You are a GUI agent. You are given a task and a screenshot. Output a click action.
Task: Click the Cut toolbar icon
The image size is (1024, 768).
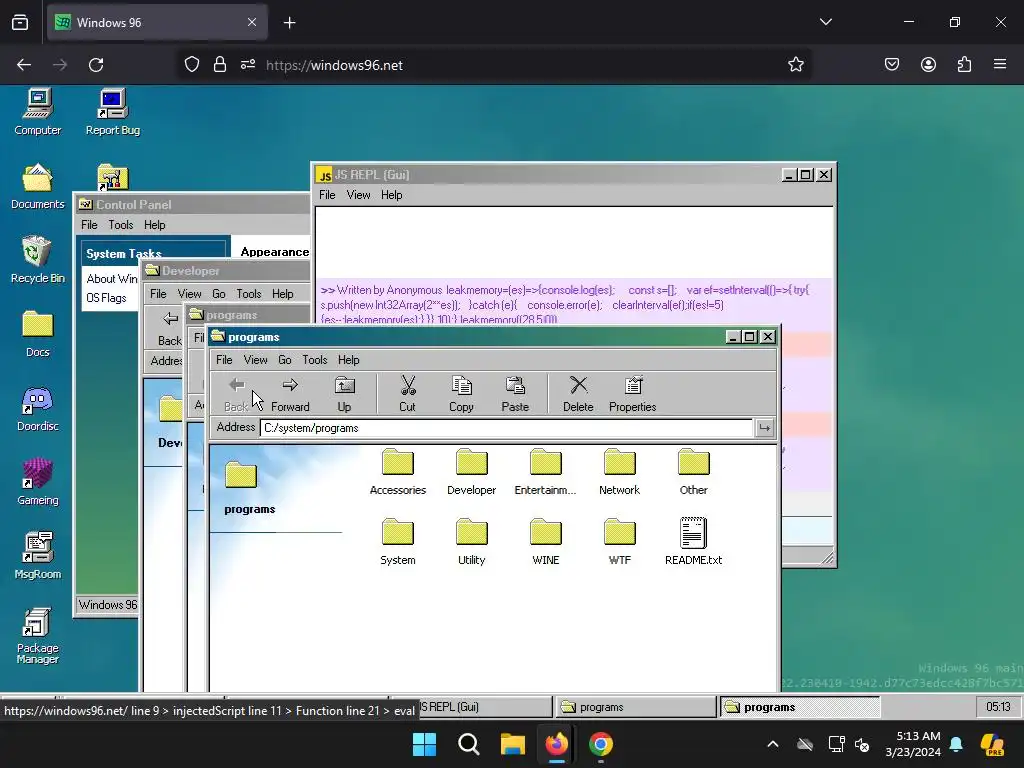[408, 394]
